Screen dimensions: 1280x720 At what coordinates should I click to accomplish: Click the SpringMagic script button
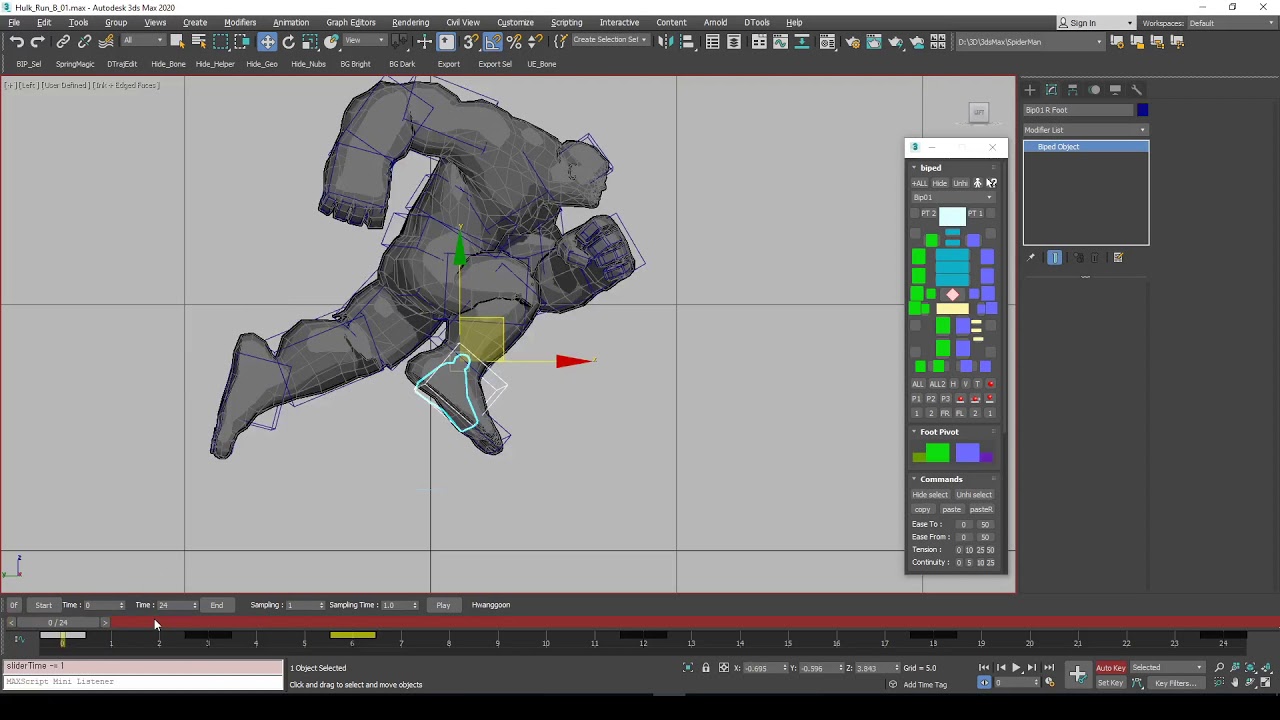click(x=75, y=64)
